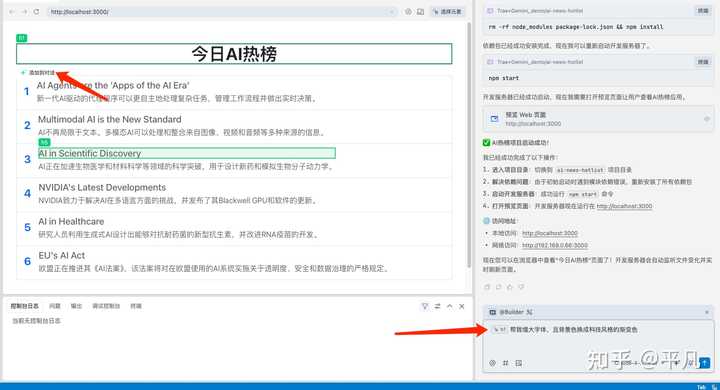Switch to 问题 tab in bottom panel

[x=55, y=306]
